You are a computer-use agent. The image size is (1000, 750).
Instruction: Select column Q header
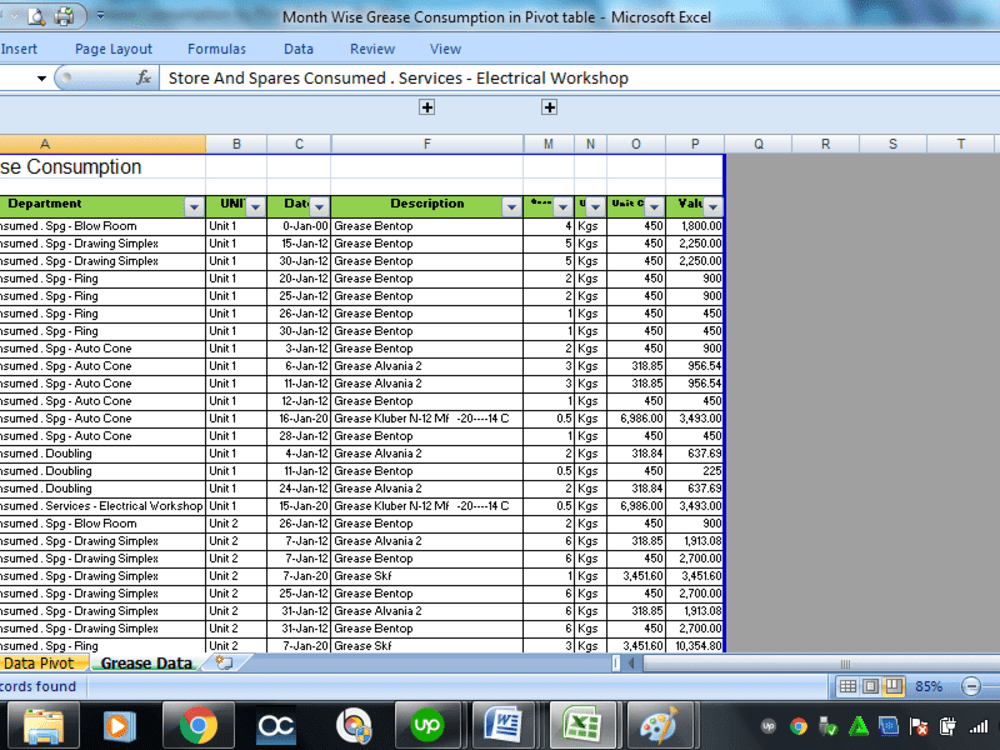(758, 144)
